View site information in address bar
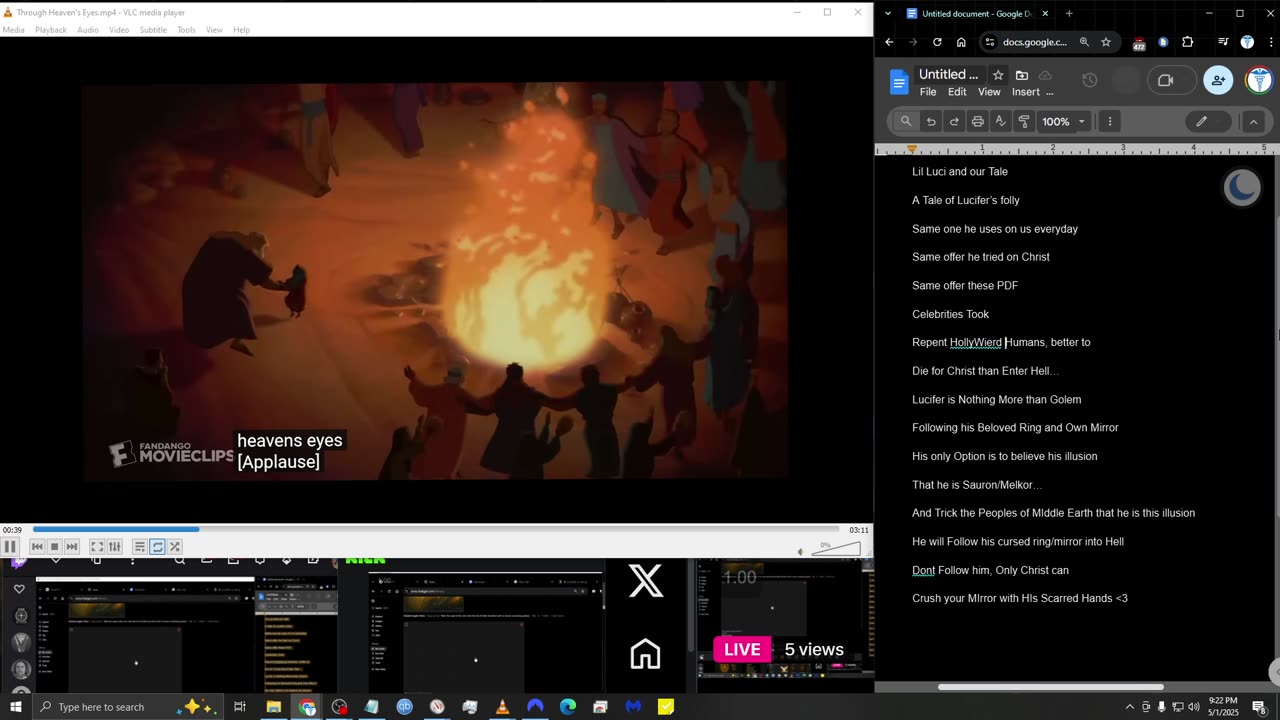This screenshot has height=720, width=1280. [989, 42]
